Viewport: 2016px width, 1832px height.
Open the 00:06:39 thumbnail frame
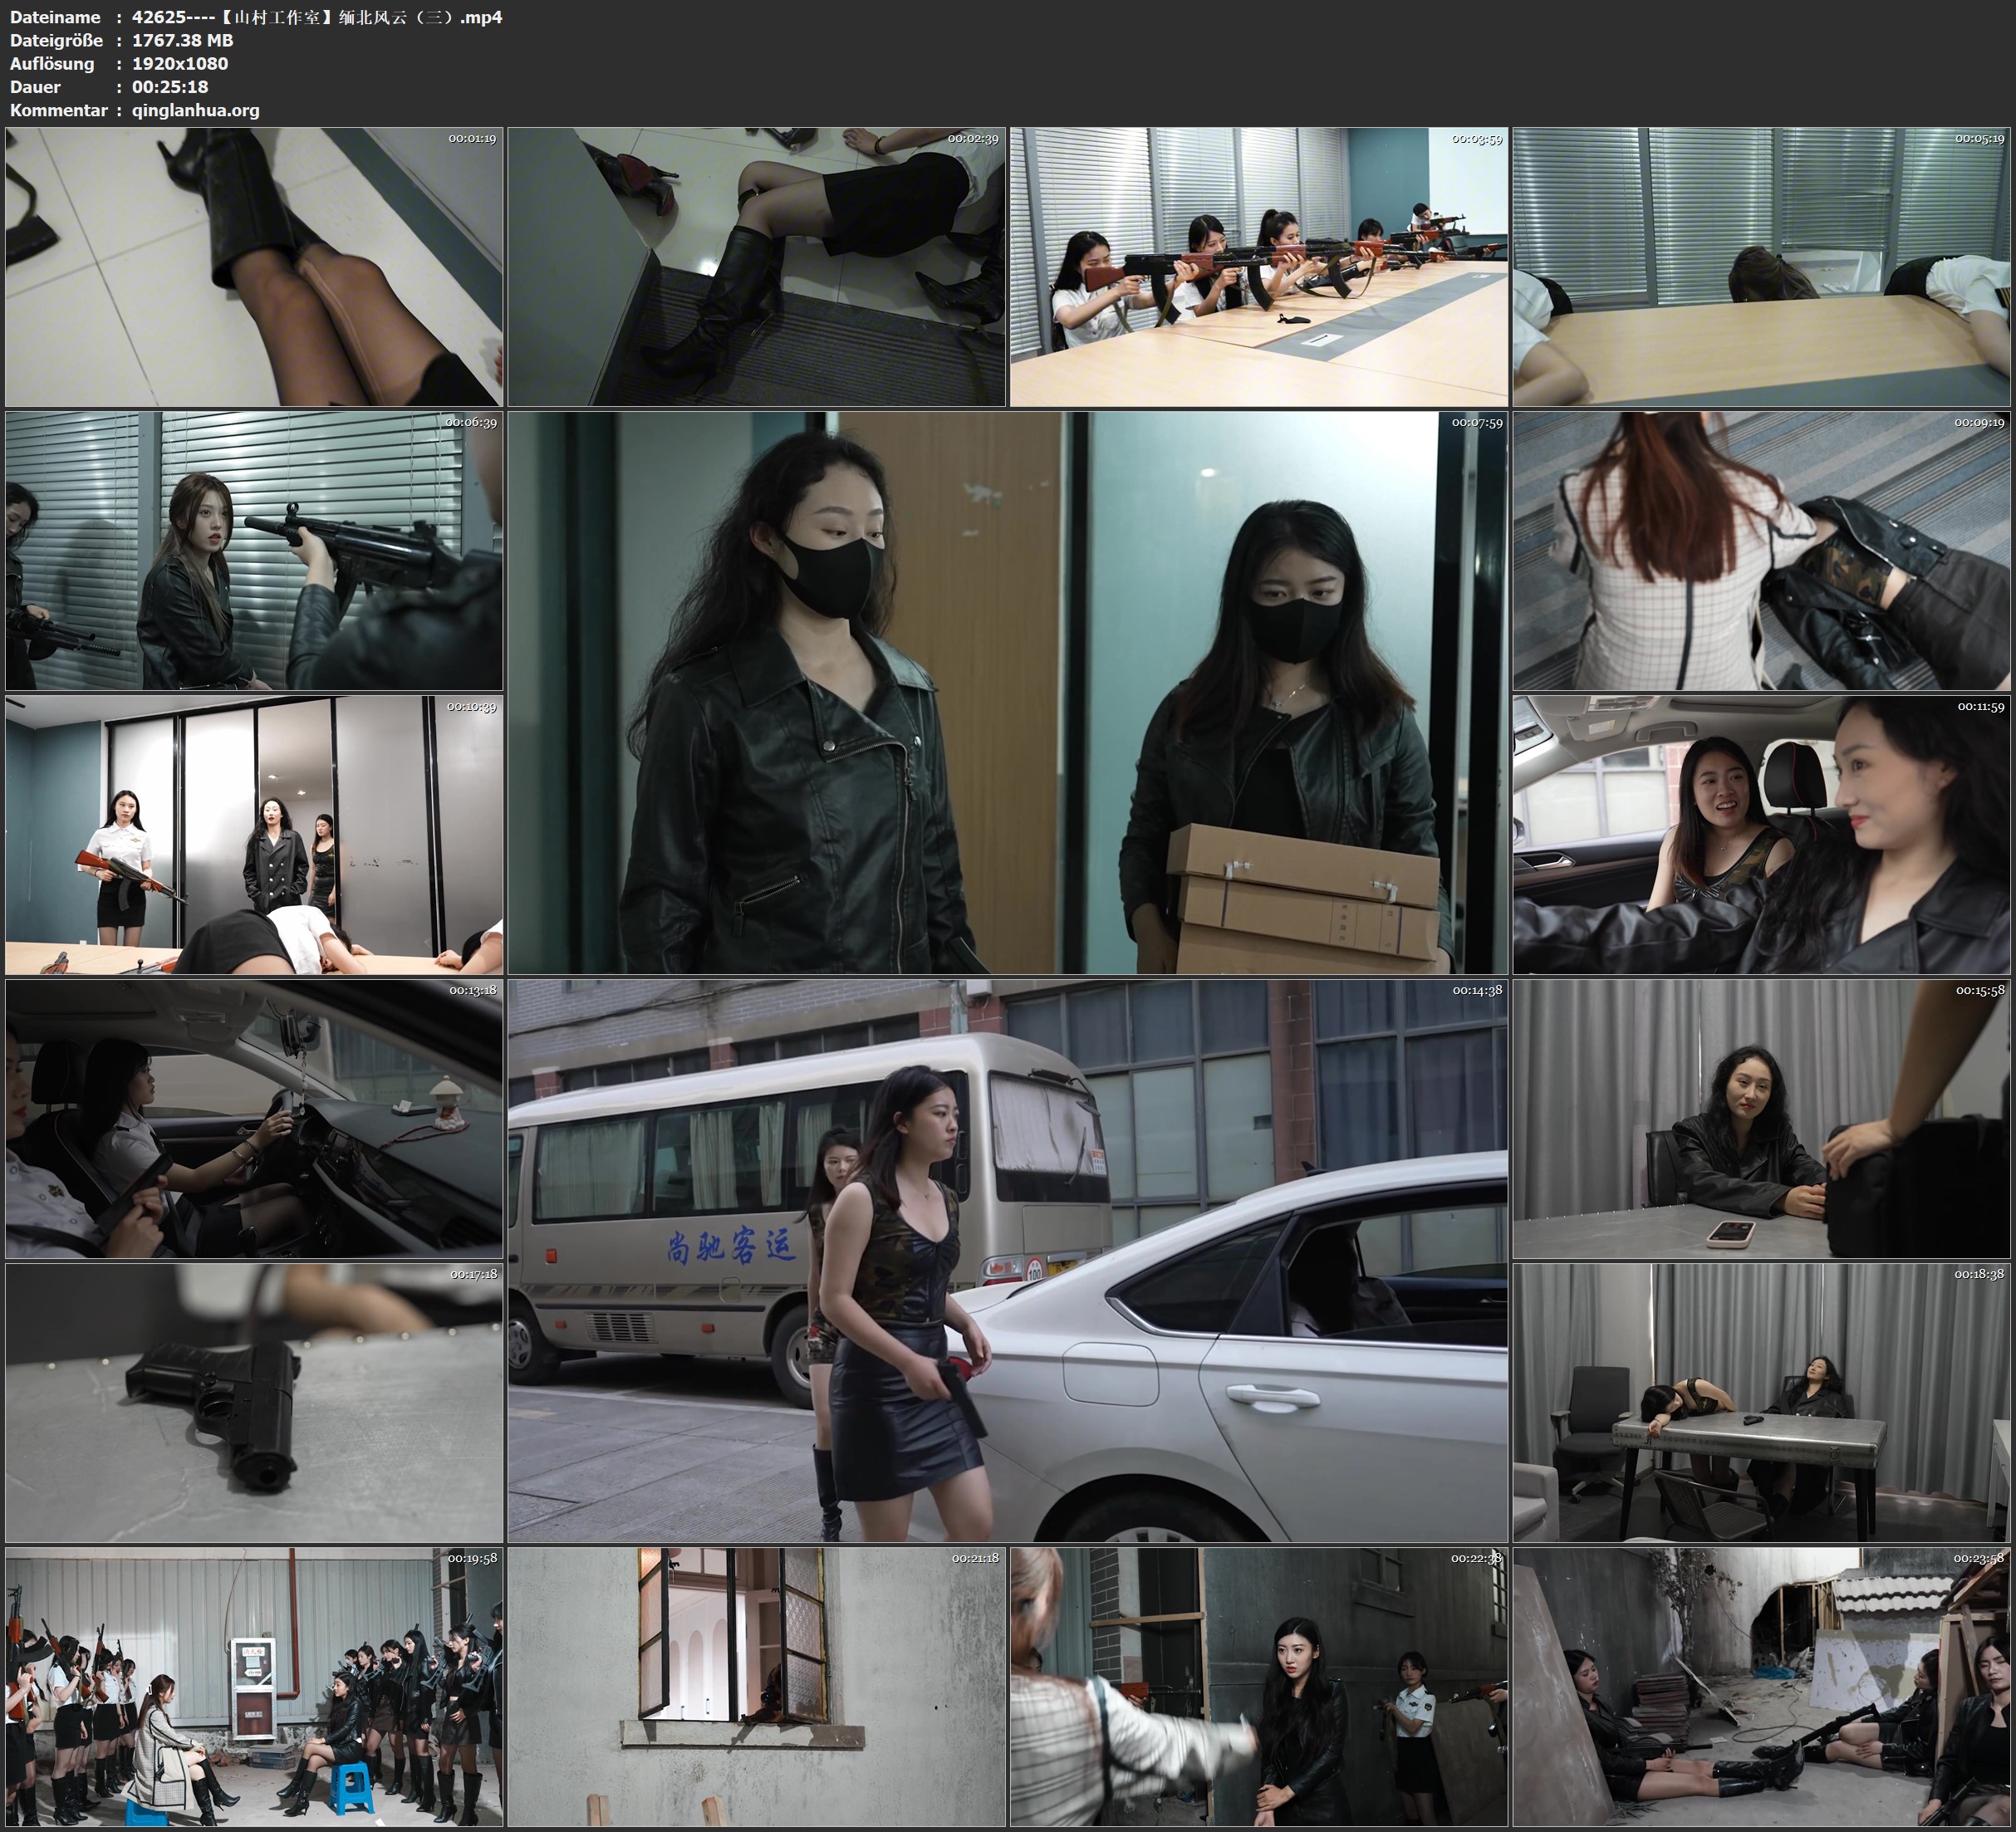point(254,550)
